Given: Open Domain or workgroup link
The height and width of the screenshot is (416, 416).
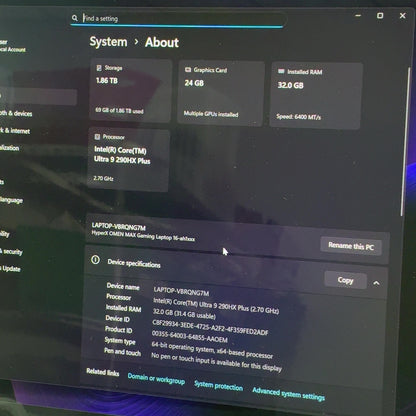Looking at the screenshot, I should pos(156,379).
